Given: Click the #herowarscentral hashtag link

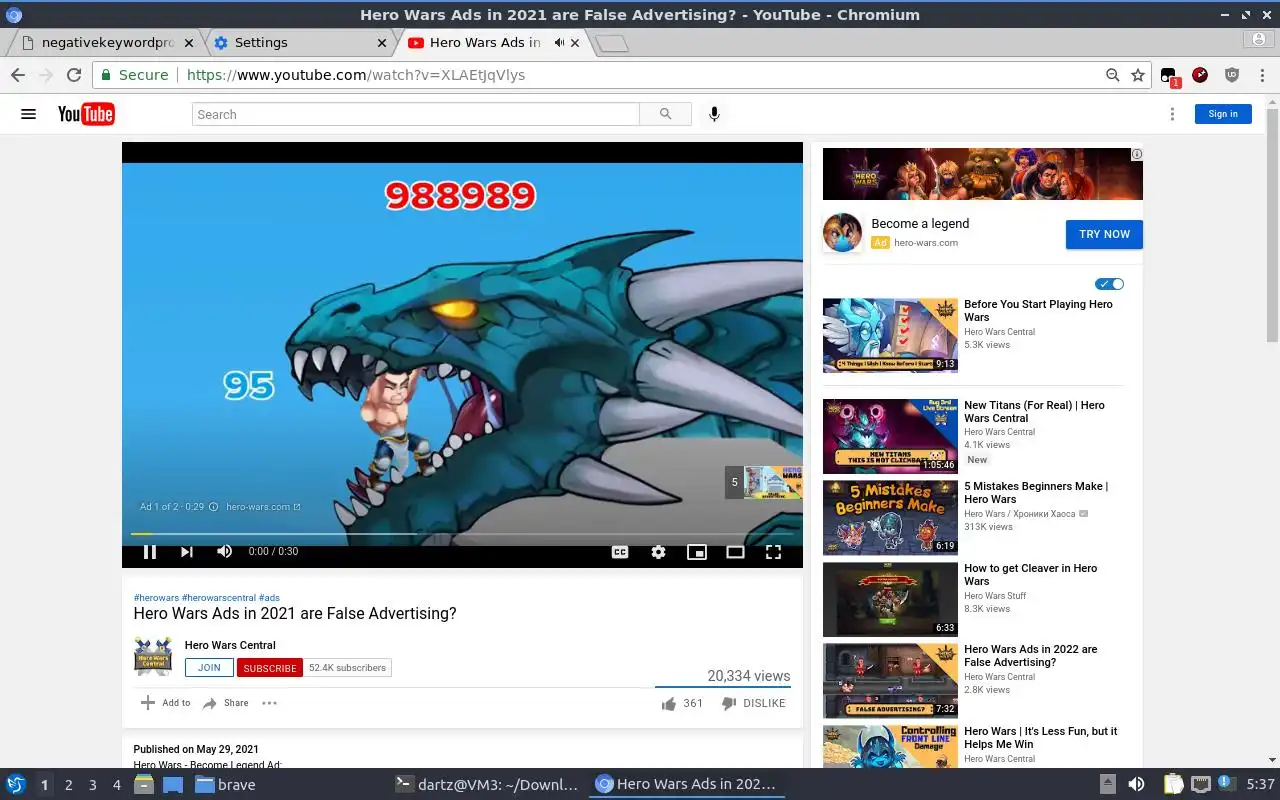Looking at the screenshot, I should (218, 598).
